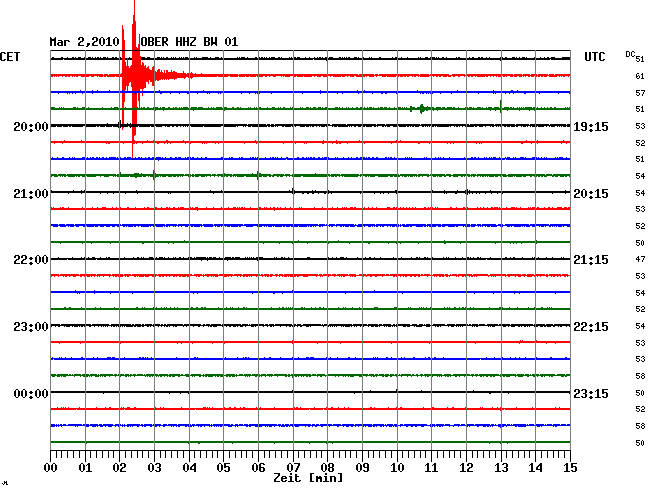Click the station label "OBER HHZ BW 01"

189,42
